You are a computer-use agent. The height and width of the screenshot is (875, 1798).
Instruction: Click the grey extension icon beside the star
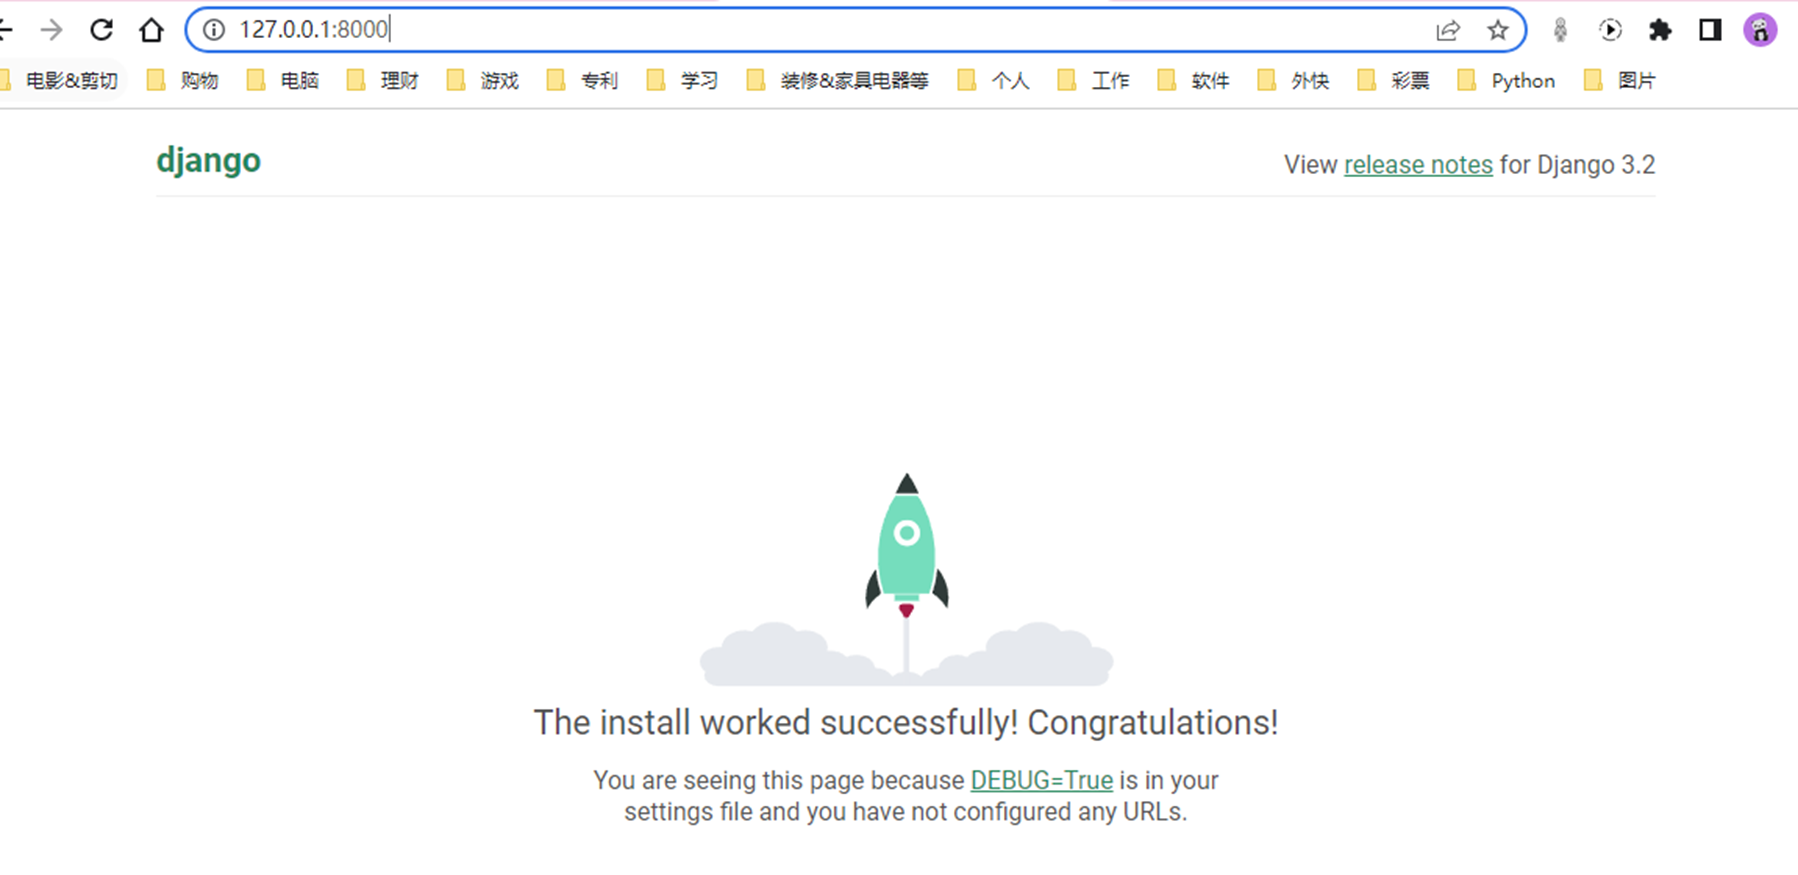[1560, 30]
